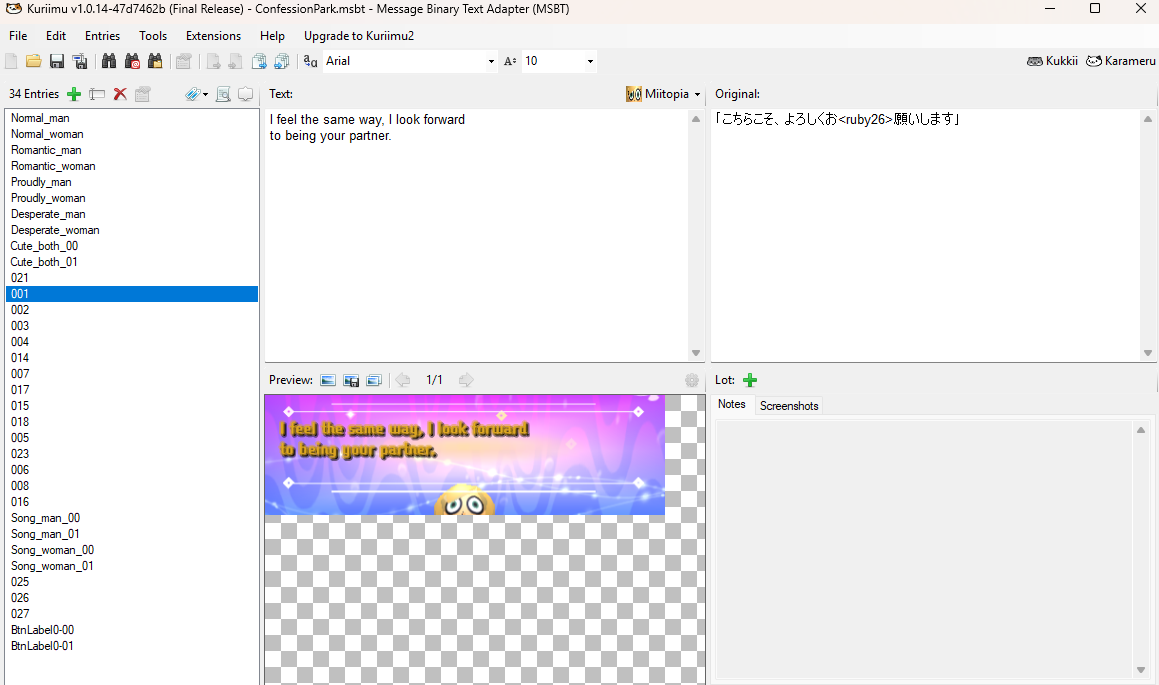The width and height of the screenshot is (1159, 685).
Task: Click the Miitopia preview image
Action: 465,455
